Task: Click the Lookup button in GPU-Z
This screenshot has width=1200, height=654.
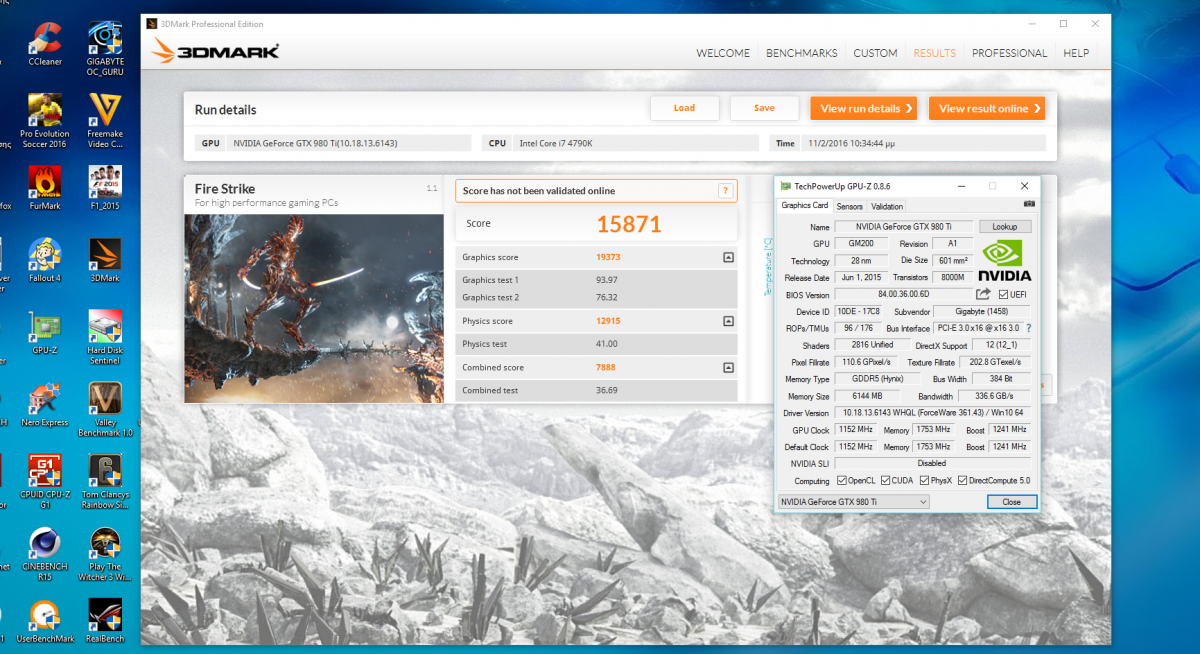Action: [x=1004, y=227]
